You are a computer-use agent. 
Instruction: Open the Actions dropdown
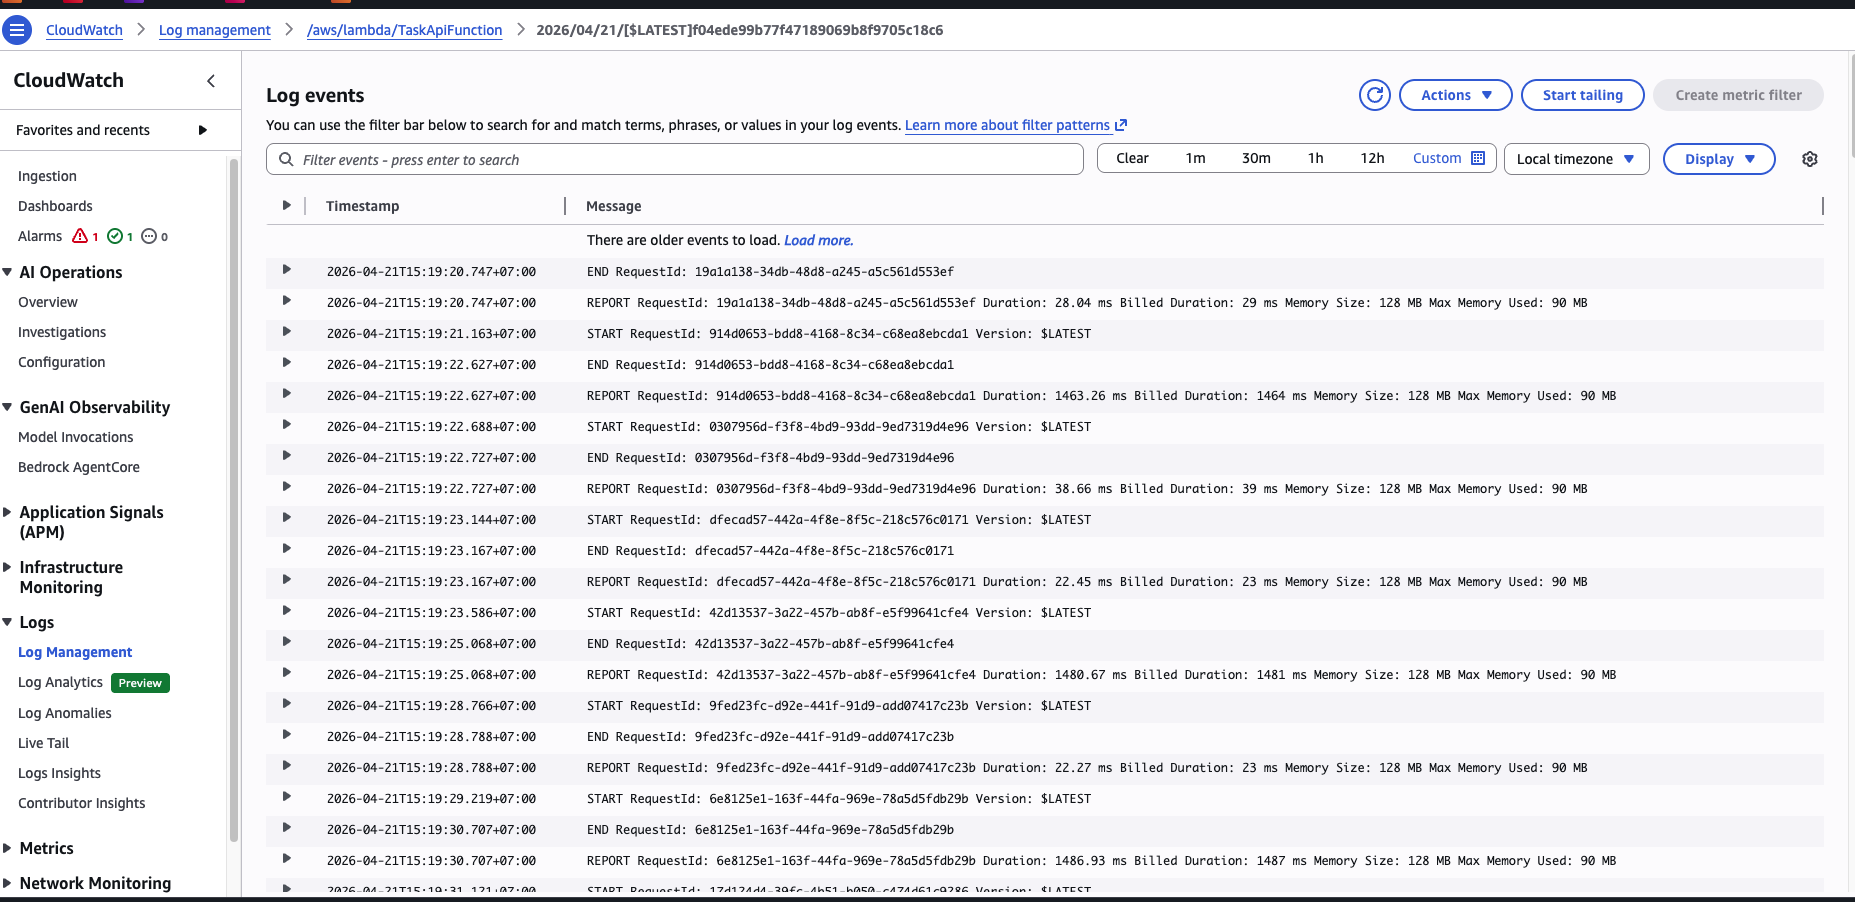tap(1455, 94)
